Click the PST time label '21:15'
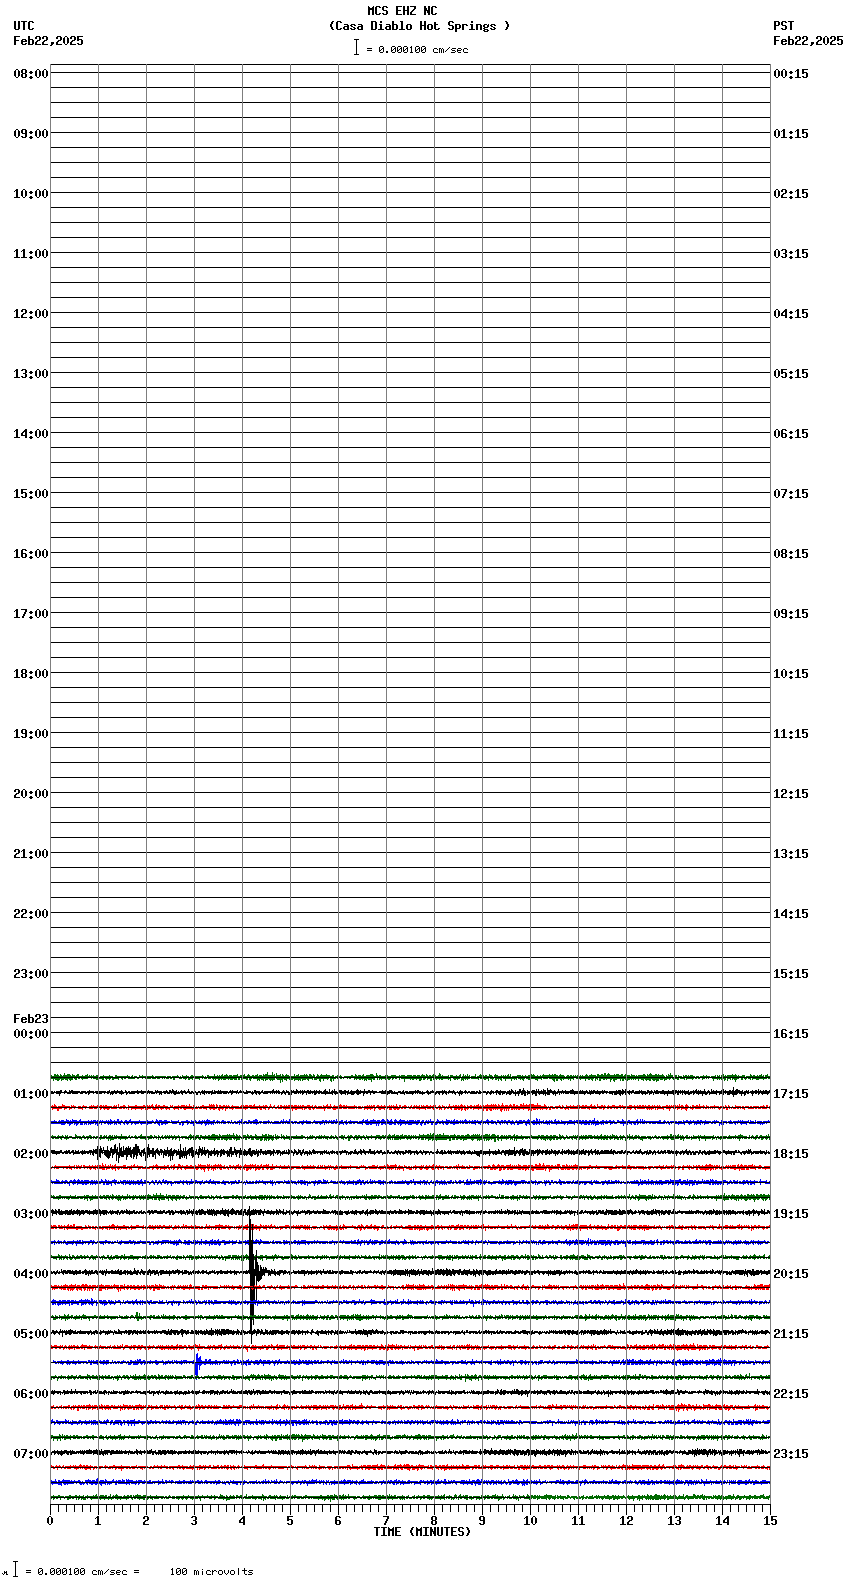Image resolution: width=850 pixels, height=1584 pixels. 791,1334
